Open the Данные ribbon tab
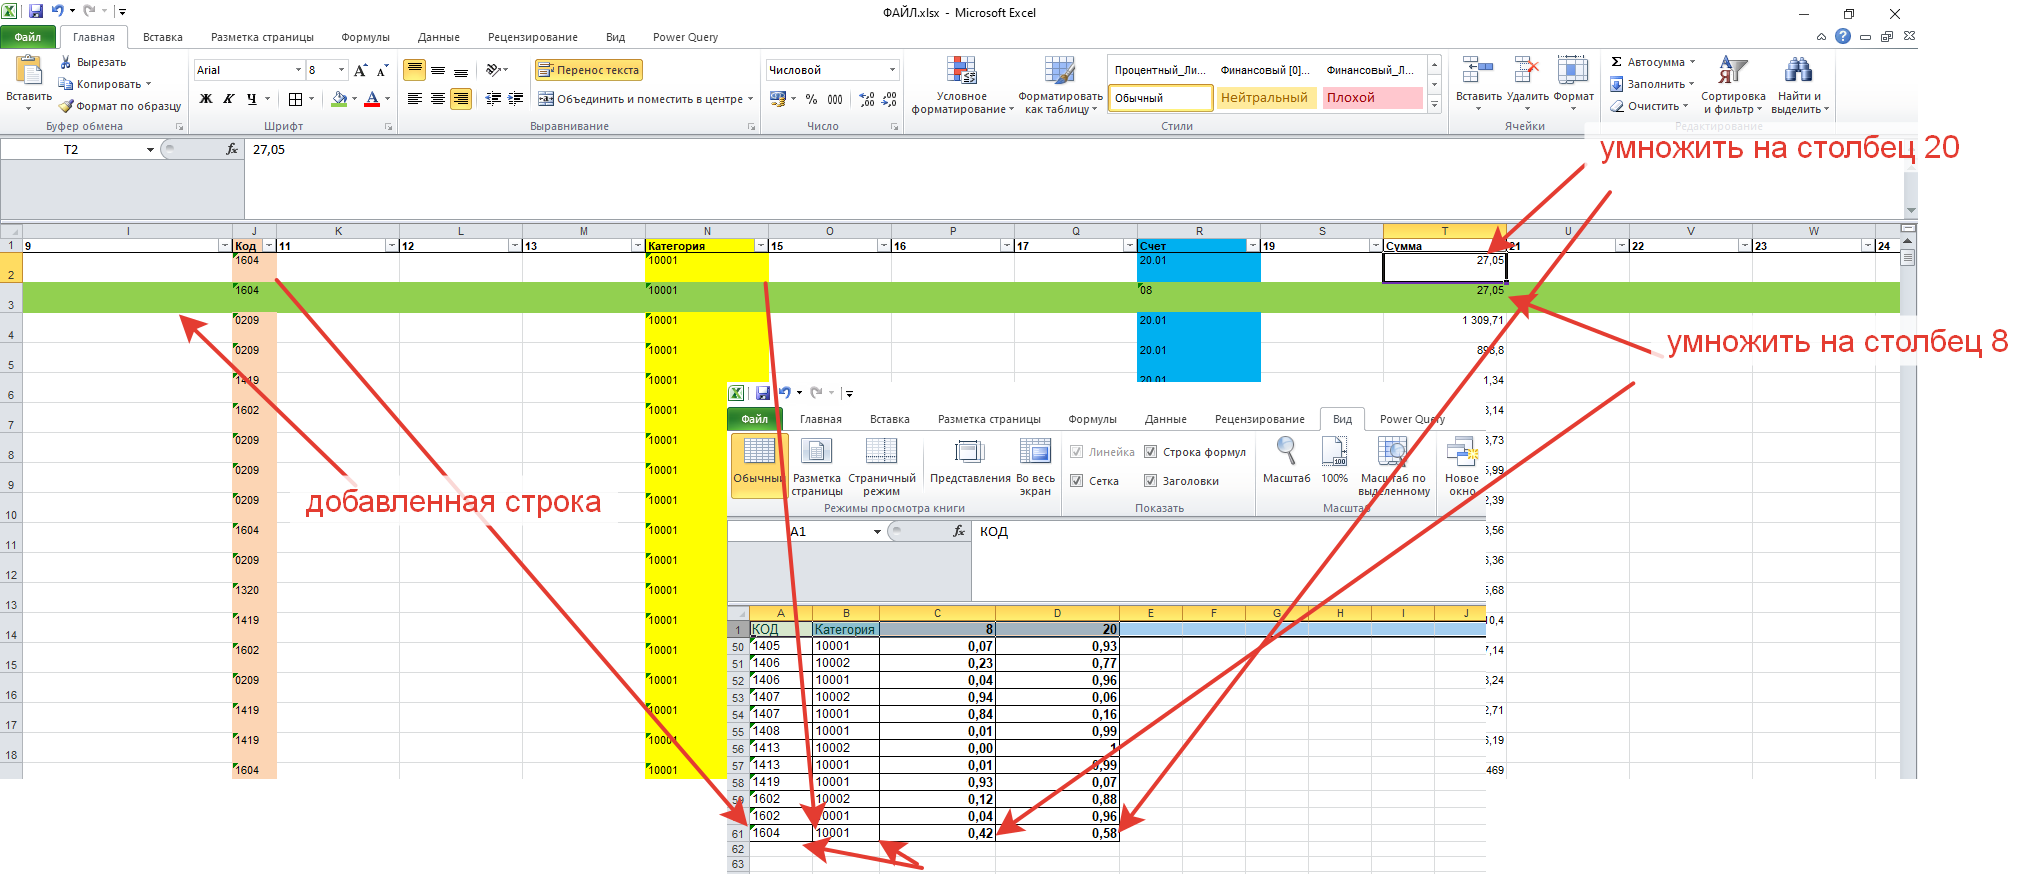The width and height of the screenshot is (2029, 878). pyautogui.click(x=438, y=37)
